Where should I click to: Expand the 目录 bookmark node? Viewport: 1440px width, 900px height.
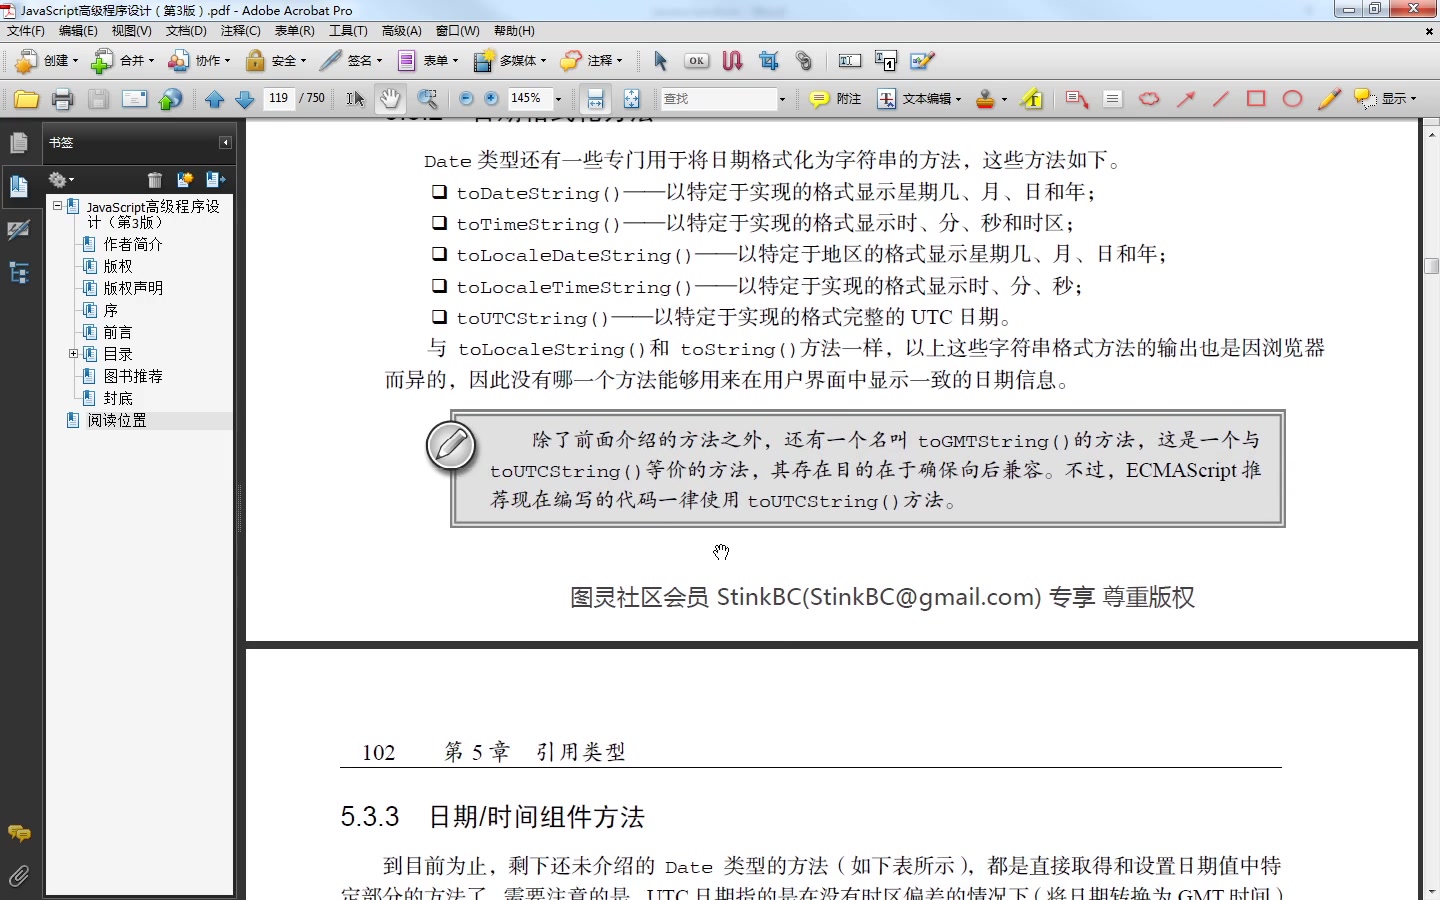point(73,353)
